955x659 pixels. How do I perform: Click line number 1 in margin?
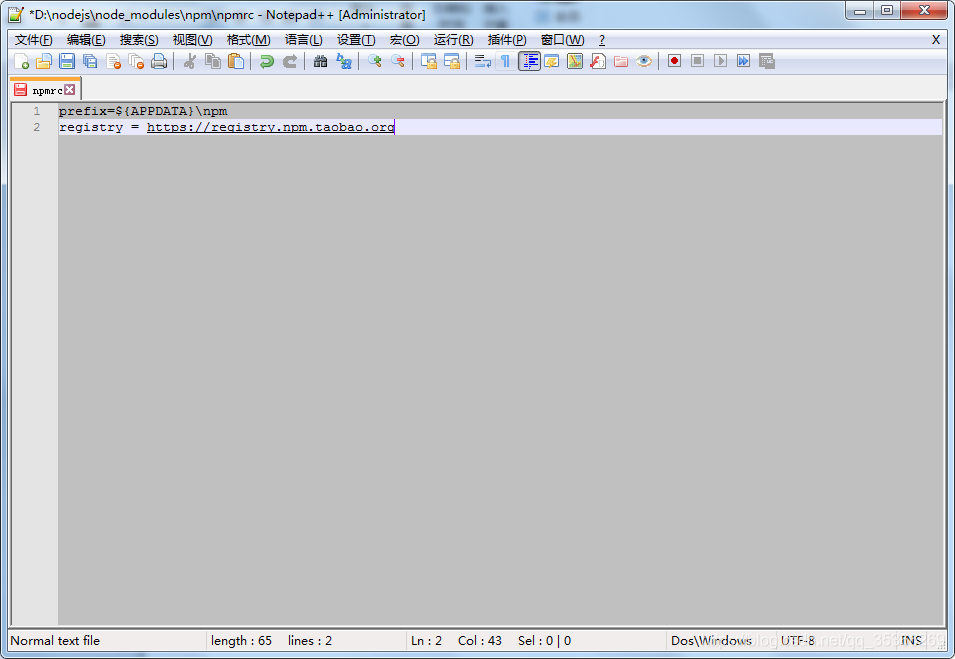pyautogui.click(x=37, y=111)
